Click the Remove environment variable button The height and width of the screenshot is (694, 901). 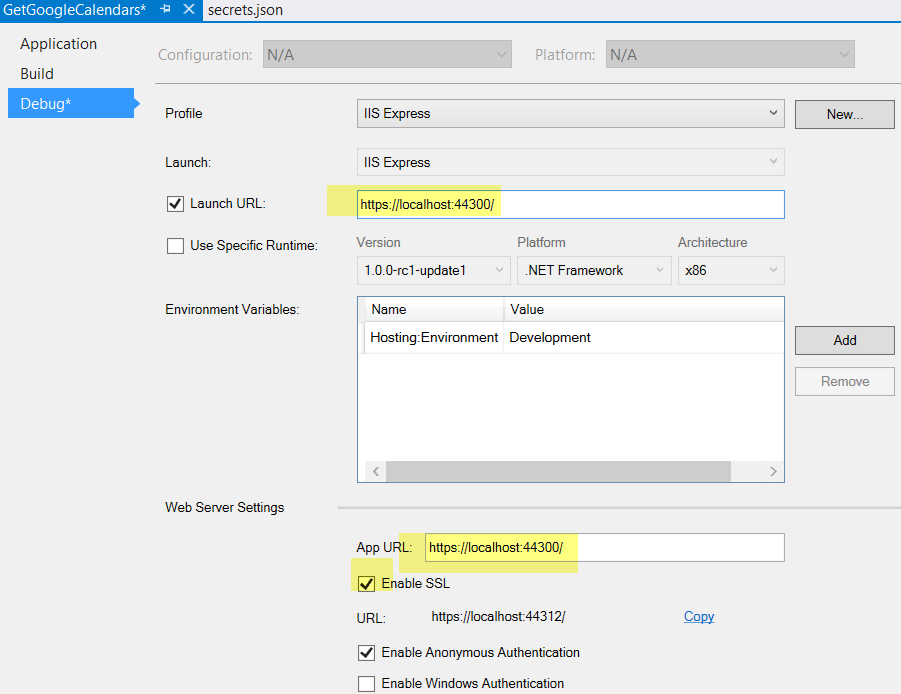click(845, 381)
